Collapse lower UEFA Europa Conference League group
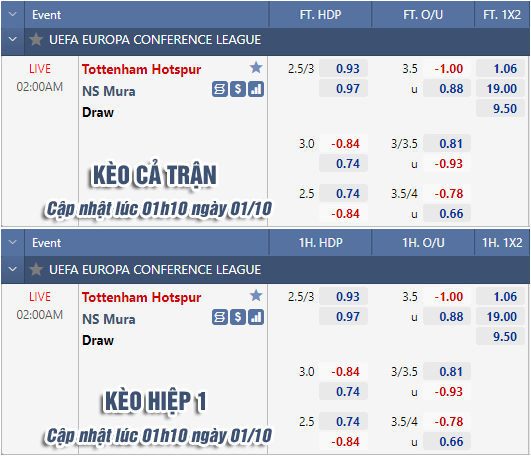The width and height of the screenshot is (531, 457). click(13, 269)
